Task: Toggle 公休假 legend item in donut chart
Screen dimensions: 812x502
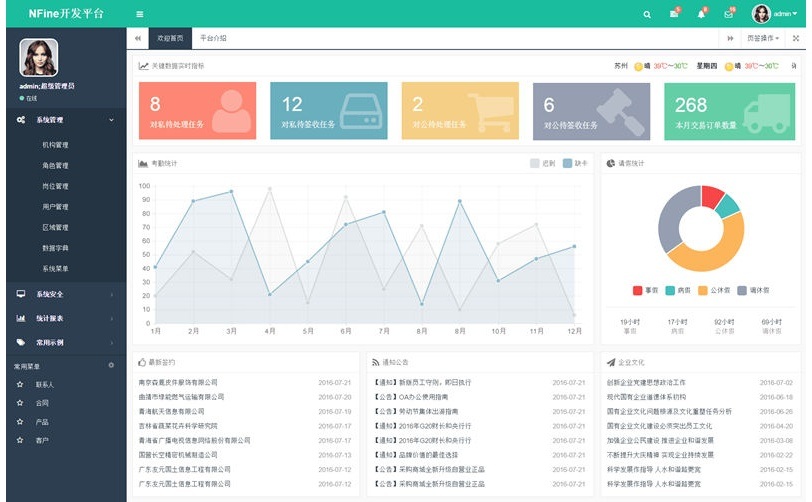Action: point(712,291)
